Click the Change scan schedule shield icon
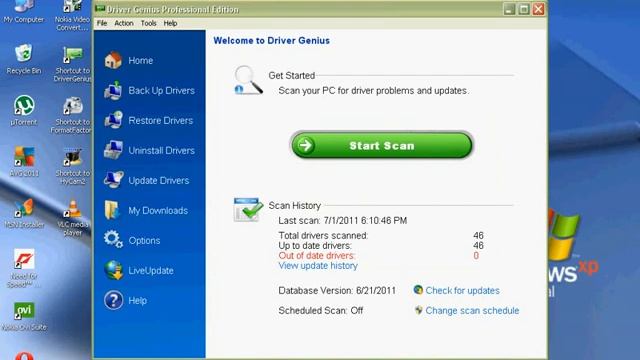Screen dimensions: 640x360 pos(418,310)
